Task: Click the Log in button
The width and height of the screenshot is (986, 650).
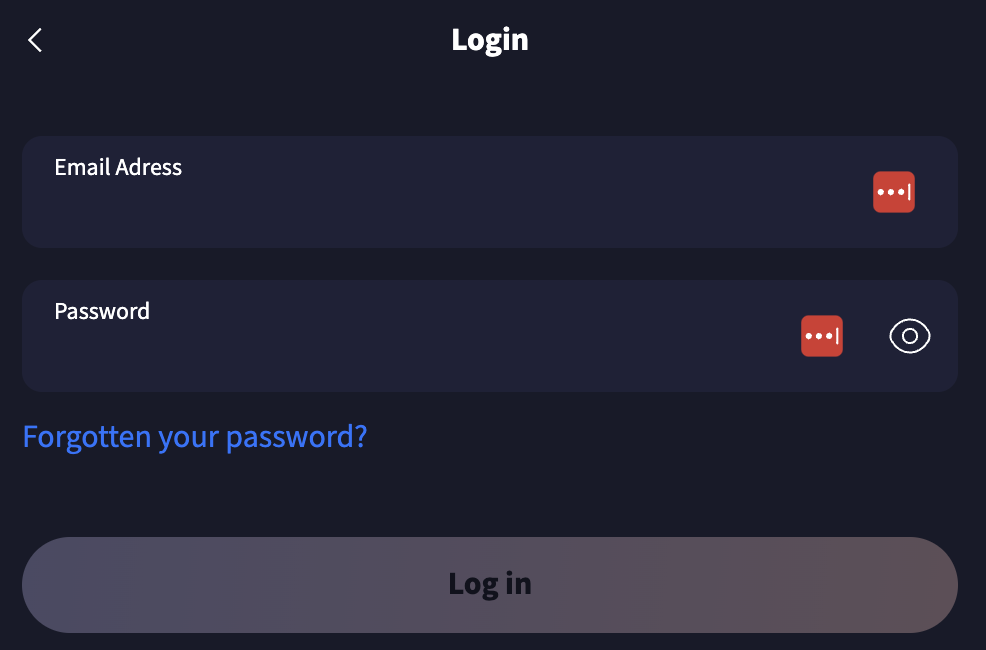Action: coord(490,585)
